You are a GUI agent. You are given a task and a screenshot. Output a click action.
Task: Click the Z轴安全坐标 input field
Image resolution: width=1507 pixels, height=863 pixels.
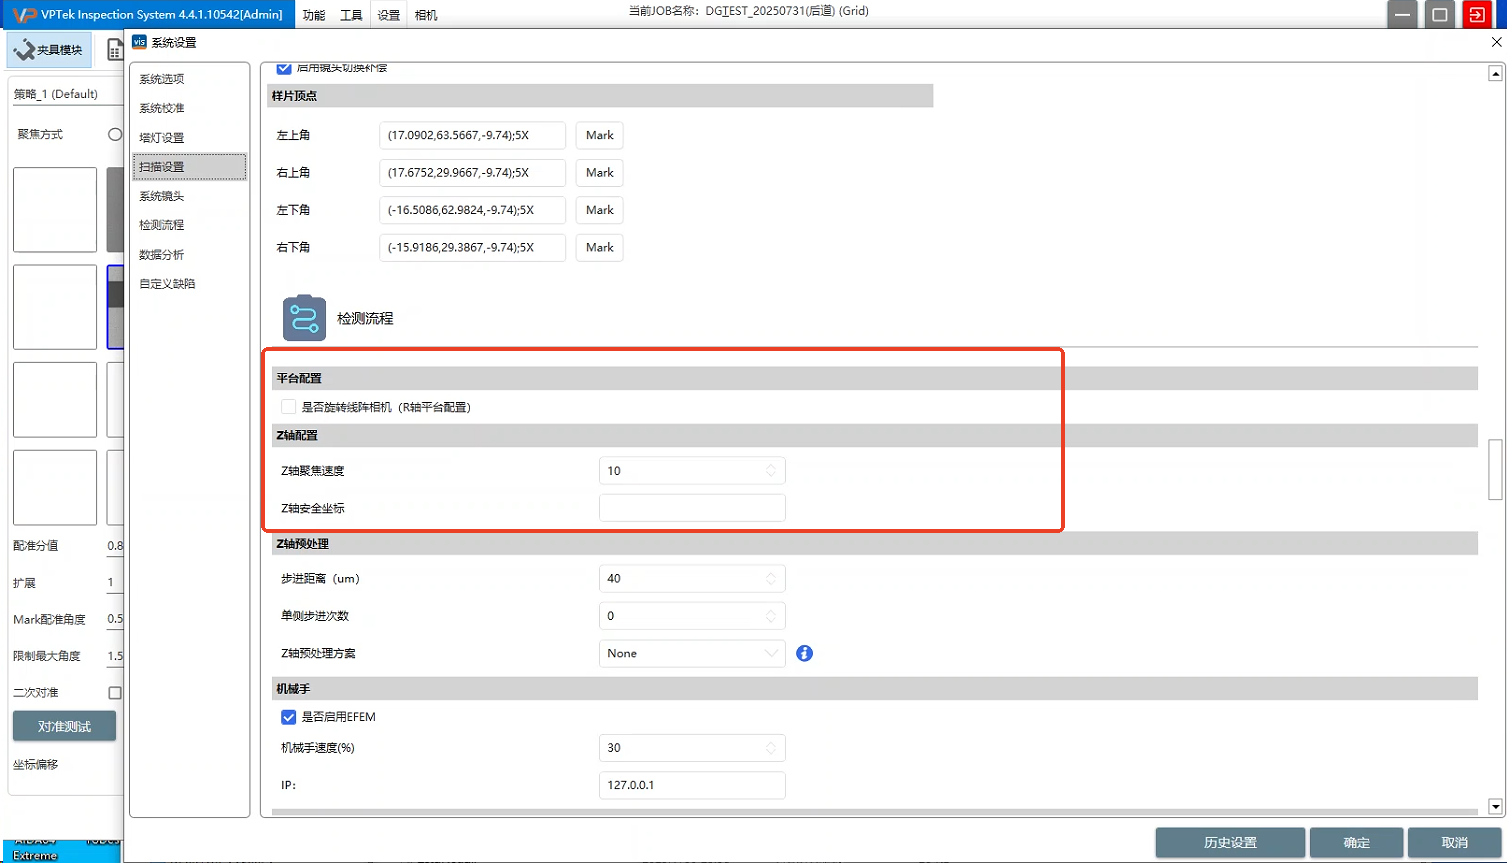point(691,508)
